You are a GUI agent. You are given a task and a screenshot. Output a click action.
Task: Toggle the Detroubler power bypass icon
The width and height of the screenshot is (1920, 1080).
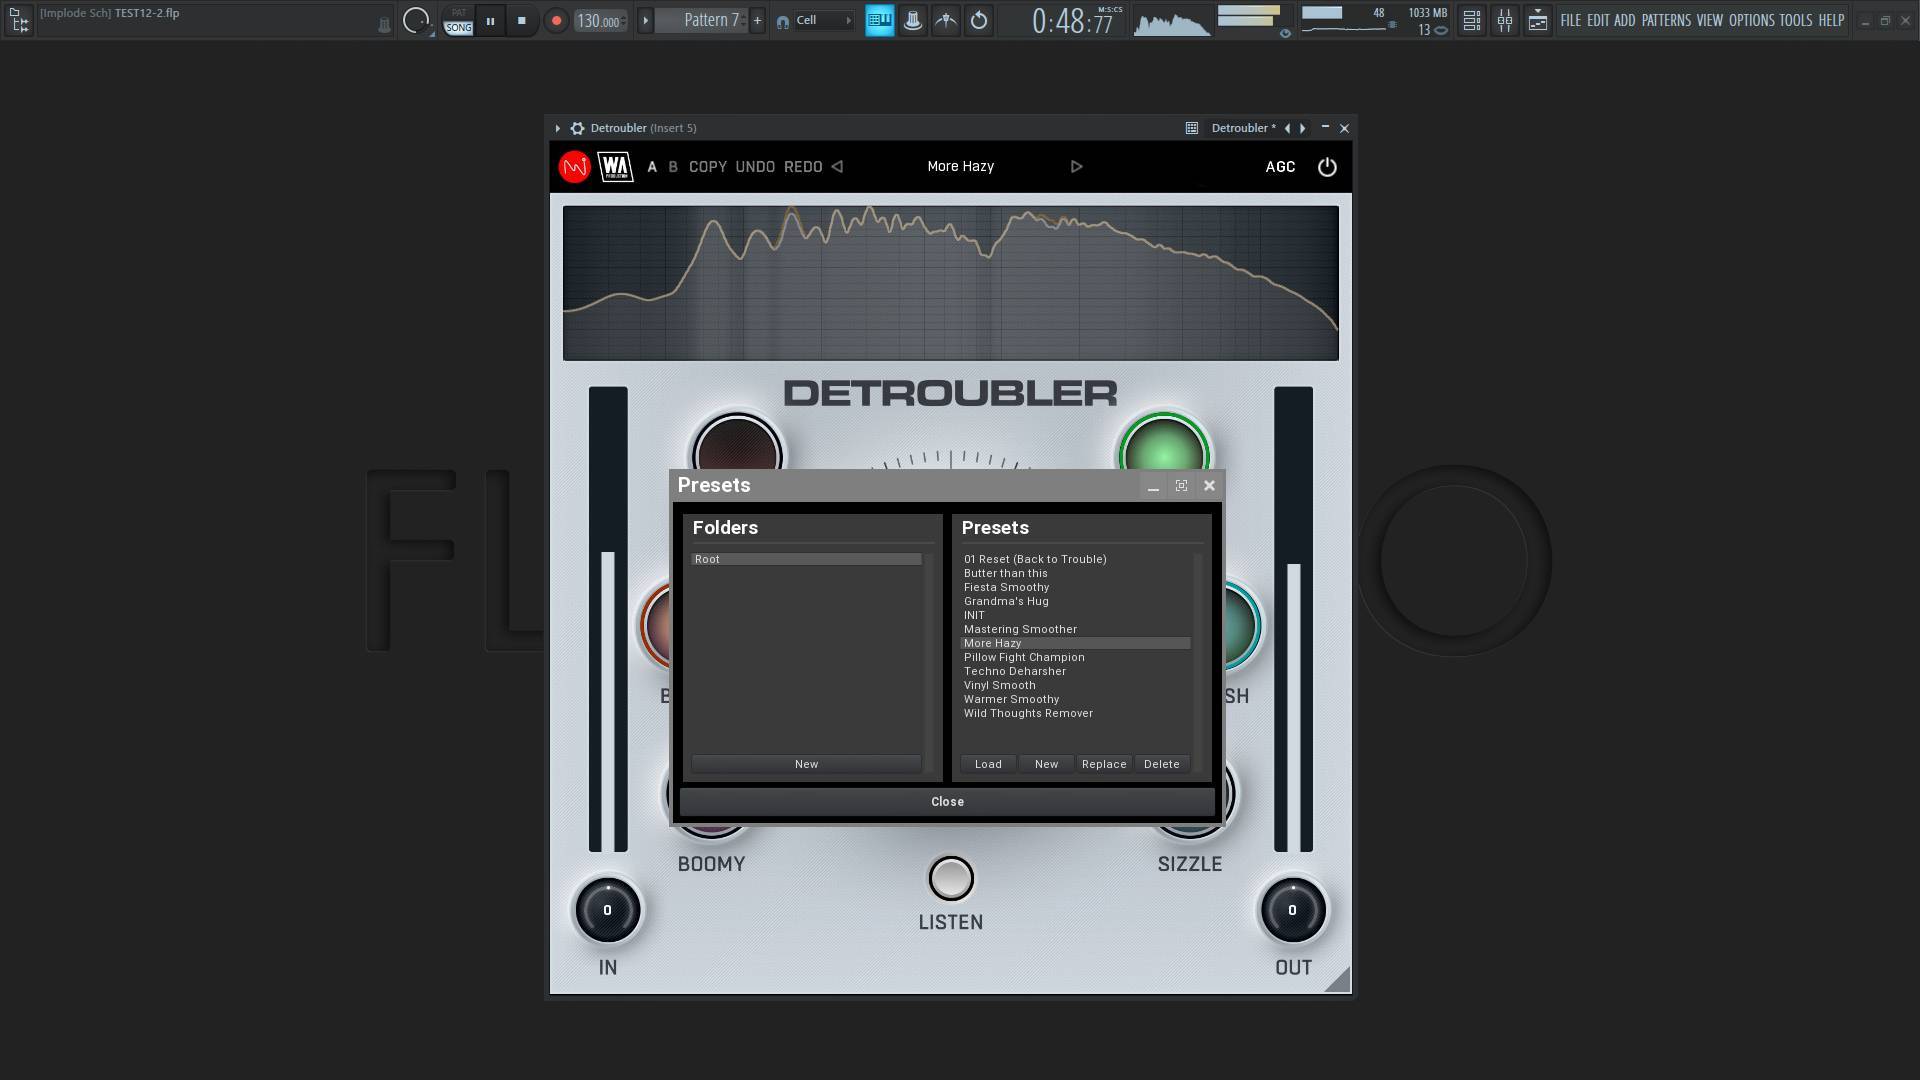(1327, 167)
